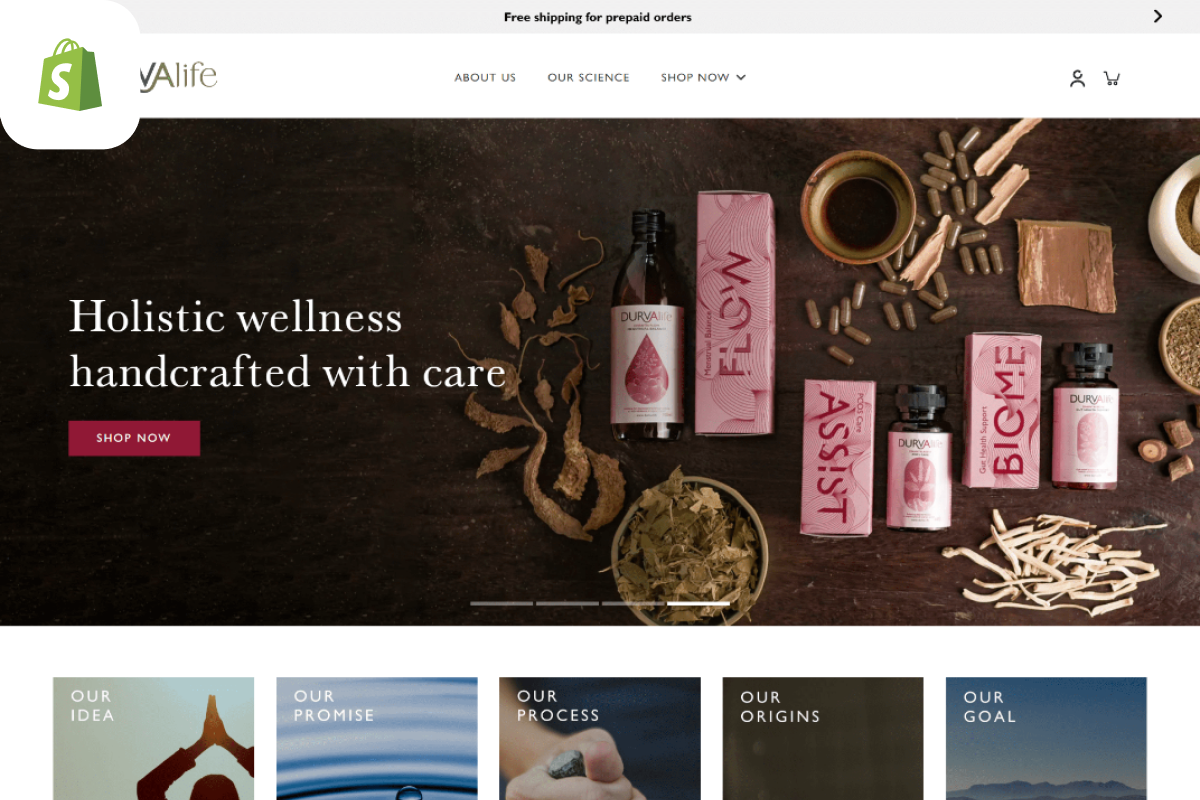Select the second hero slide indicator

click(x=567, y=603)
